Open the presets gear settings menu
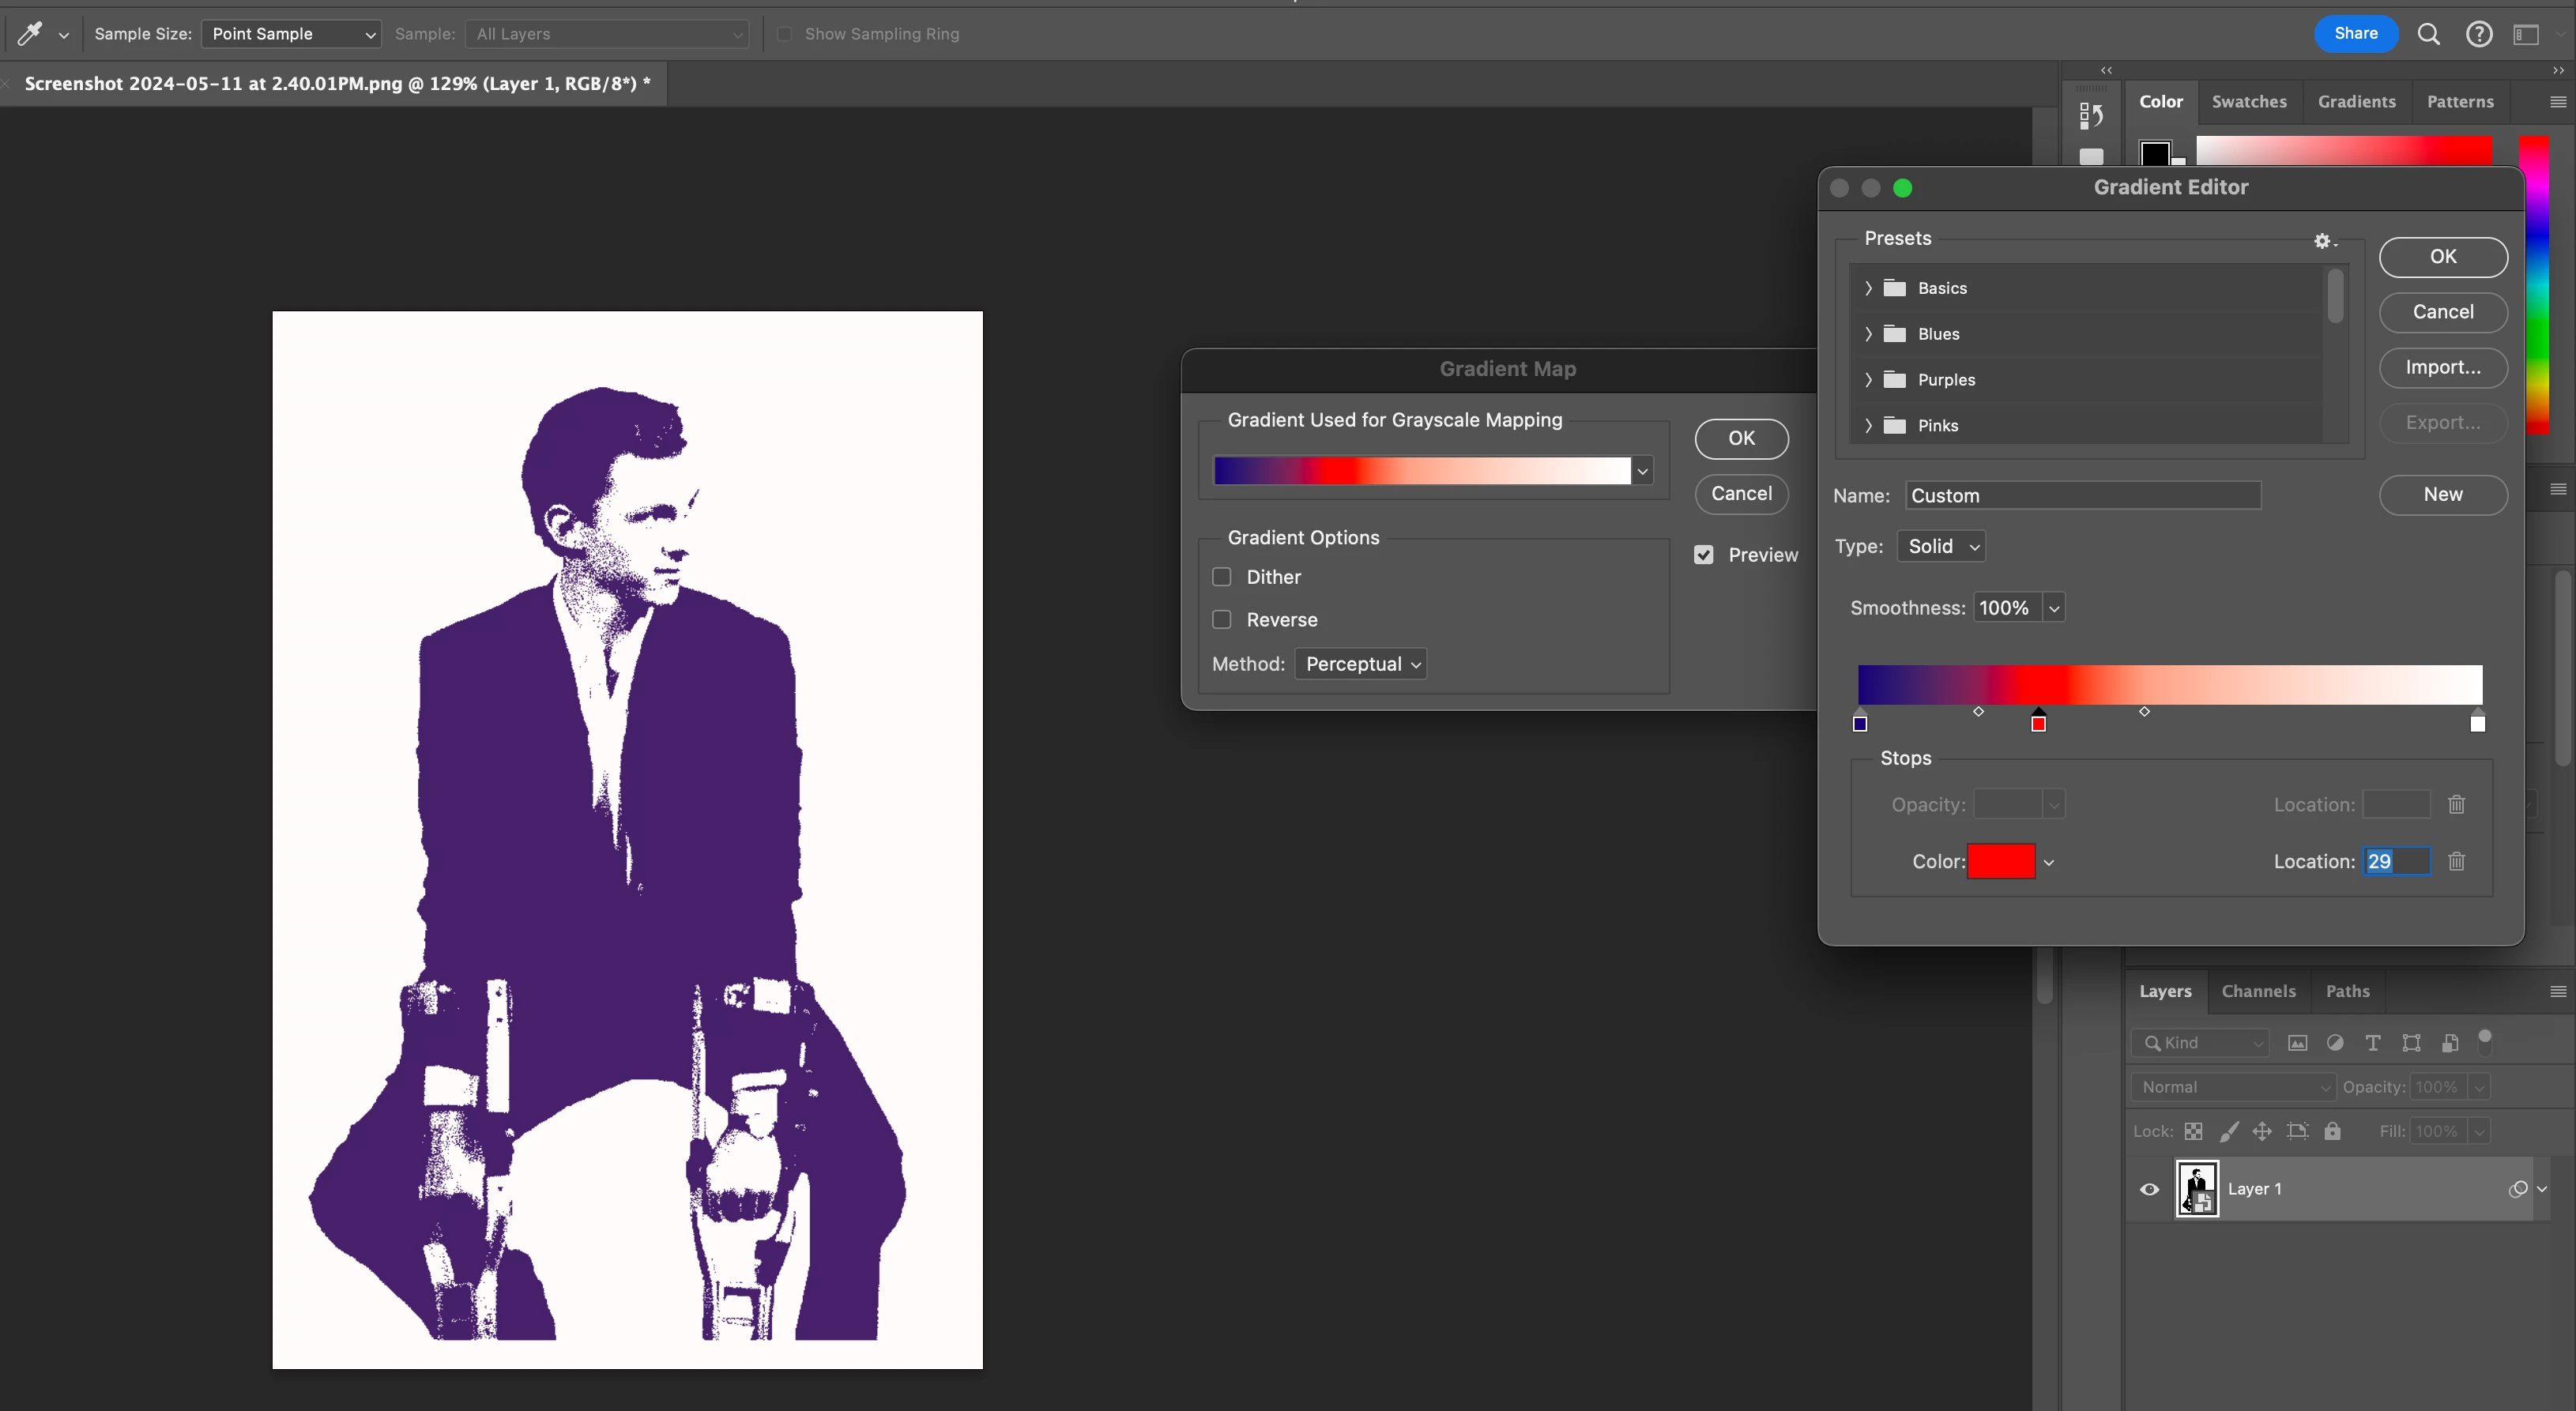The width and height of the screenshot is (2576, 1411). click(2322, 241)
